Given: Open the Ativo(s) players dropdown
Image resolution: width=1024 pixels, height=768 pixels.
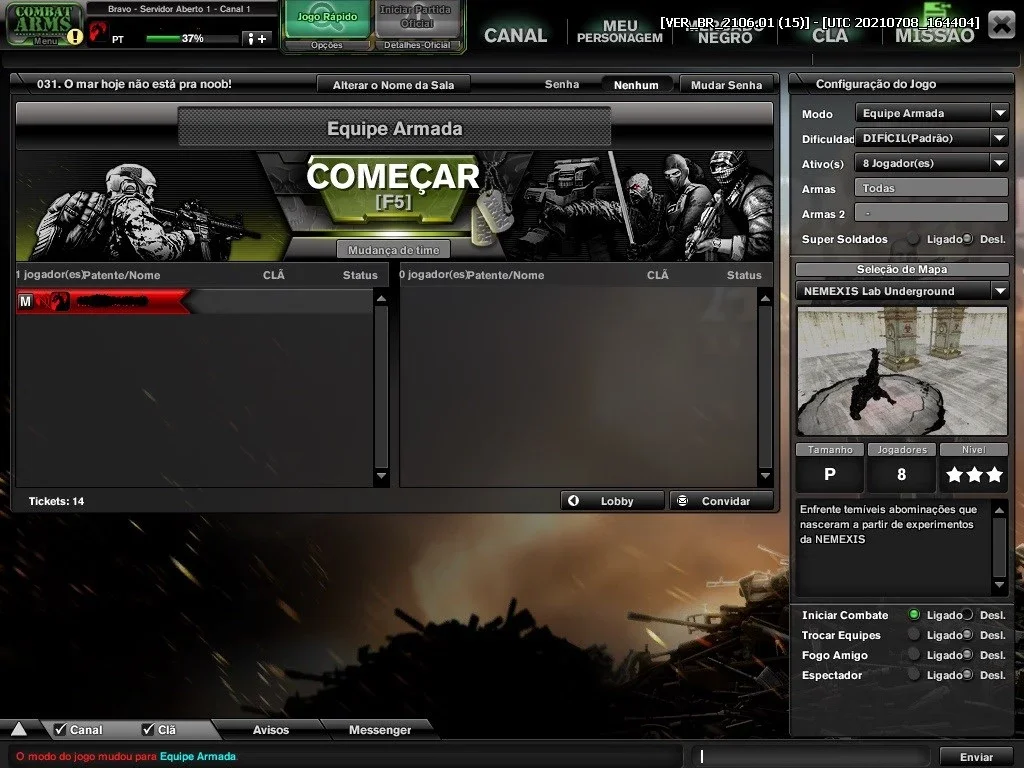Looking at the screenshot, I should (932, 163).
